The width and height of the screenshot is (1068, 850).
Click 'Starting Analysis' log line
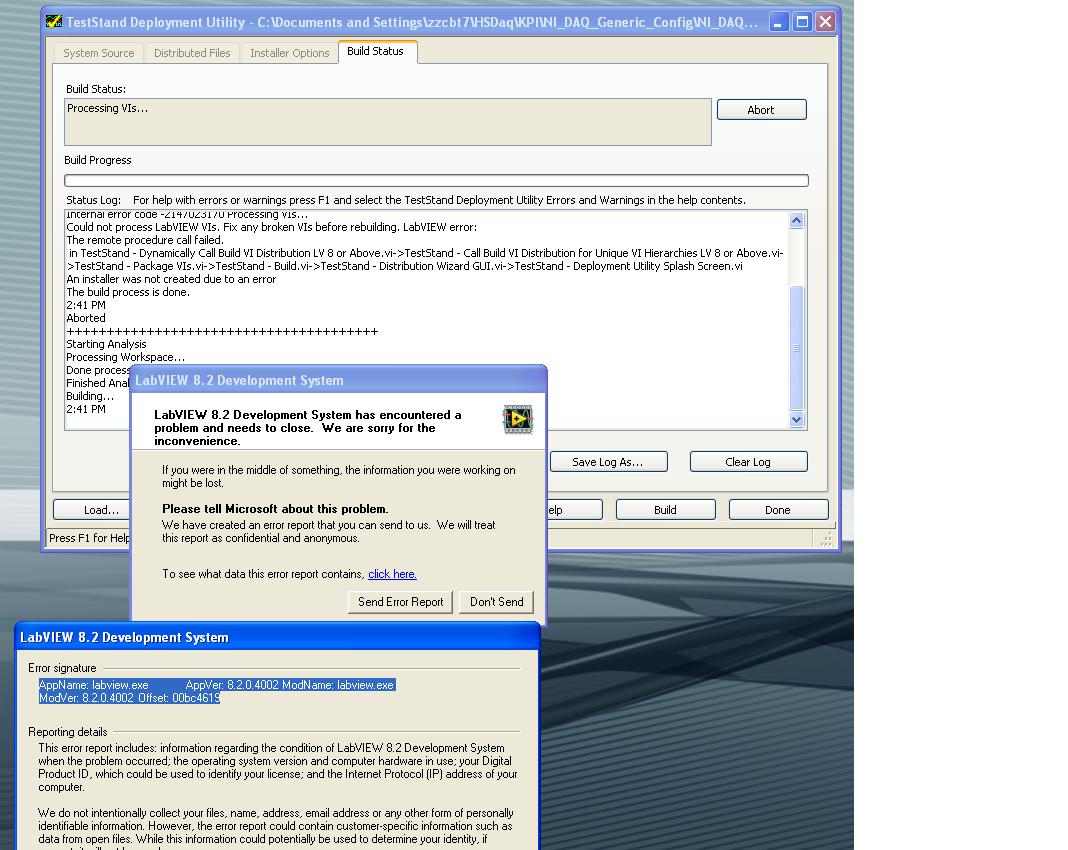click(106, 344)
